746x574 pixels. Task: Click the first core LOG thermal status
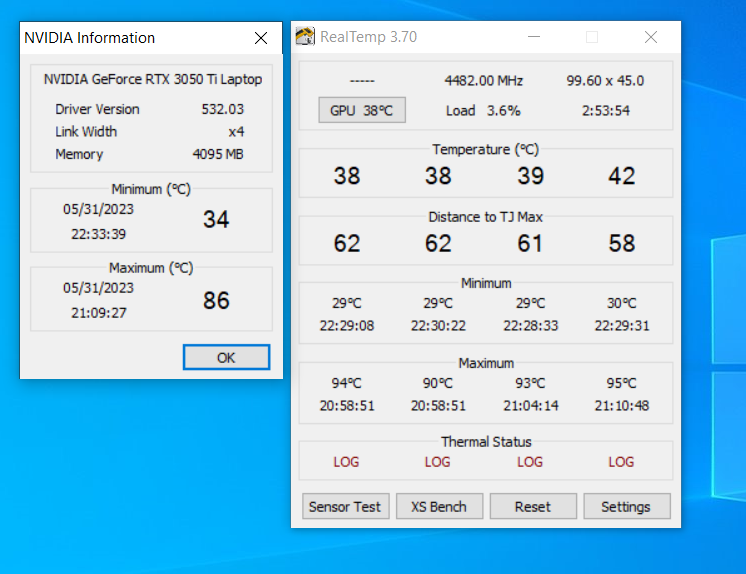(x=346, y=462)
